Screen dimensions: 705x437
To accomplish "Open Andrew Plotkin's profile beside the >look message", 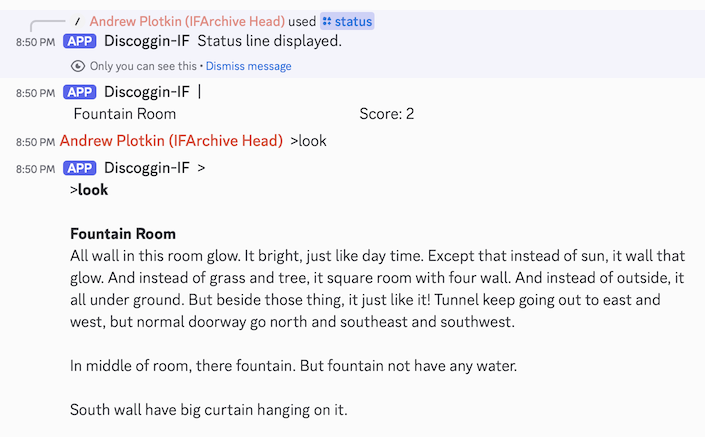I will click(171, 141).
